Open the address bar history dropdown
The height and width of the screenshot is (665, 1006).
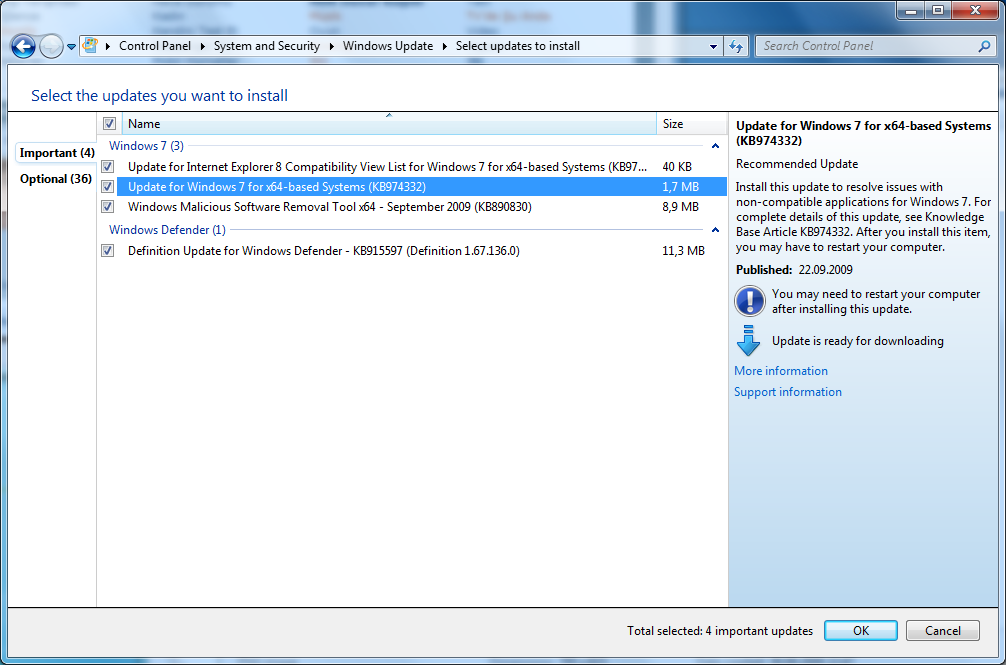tap(713, 46)
